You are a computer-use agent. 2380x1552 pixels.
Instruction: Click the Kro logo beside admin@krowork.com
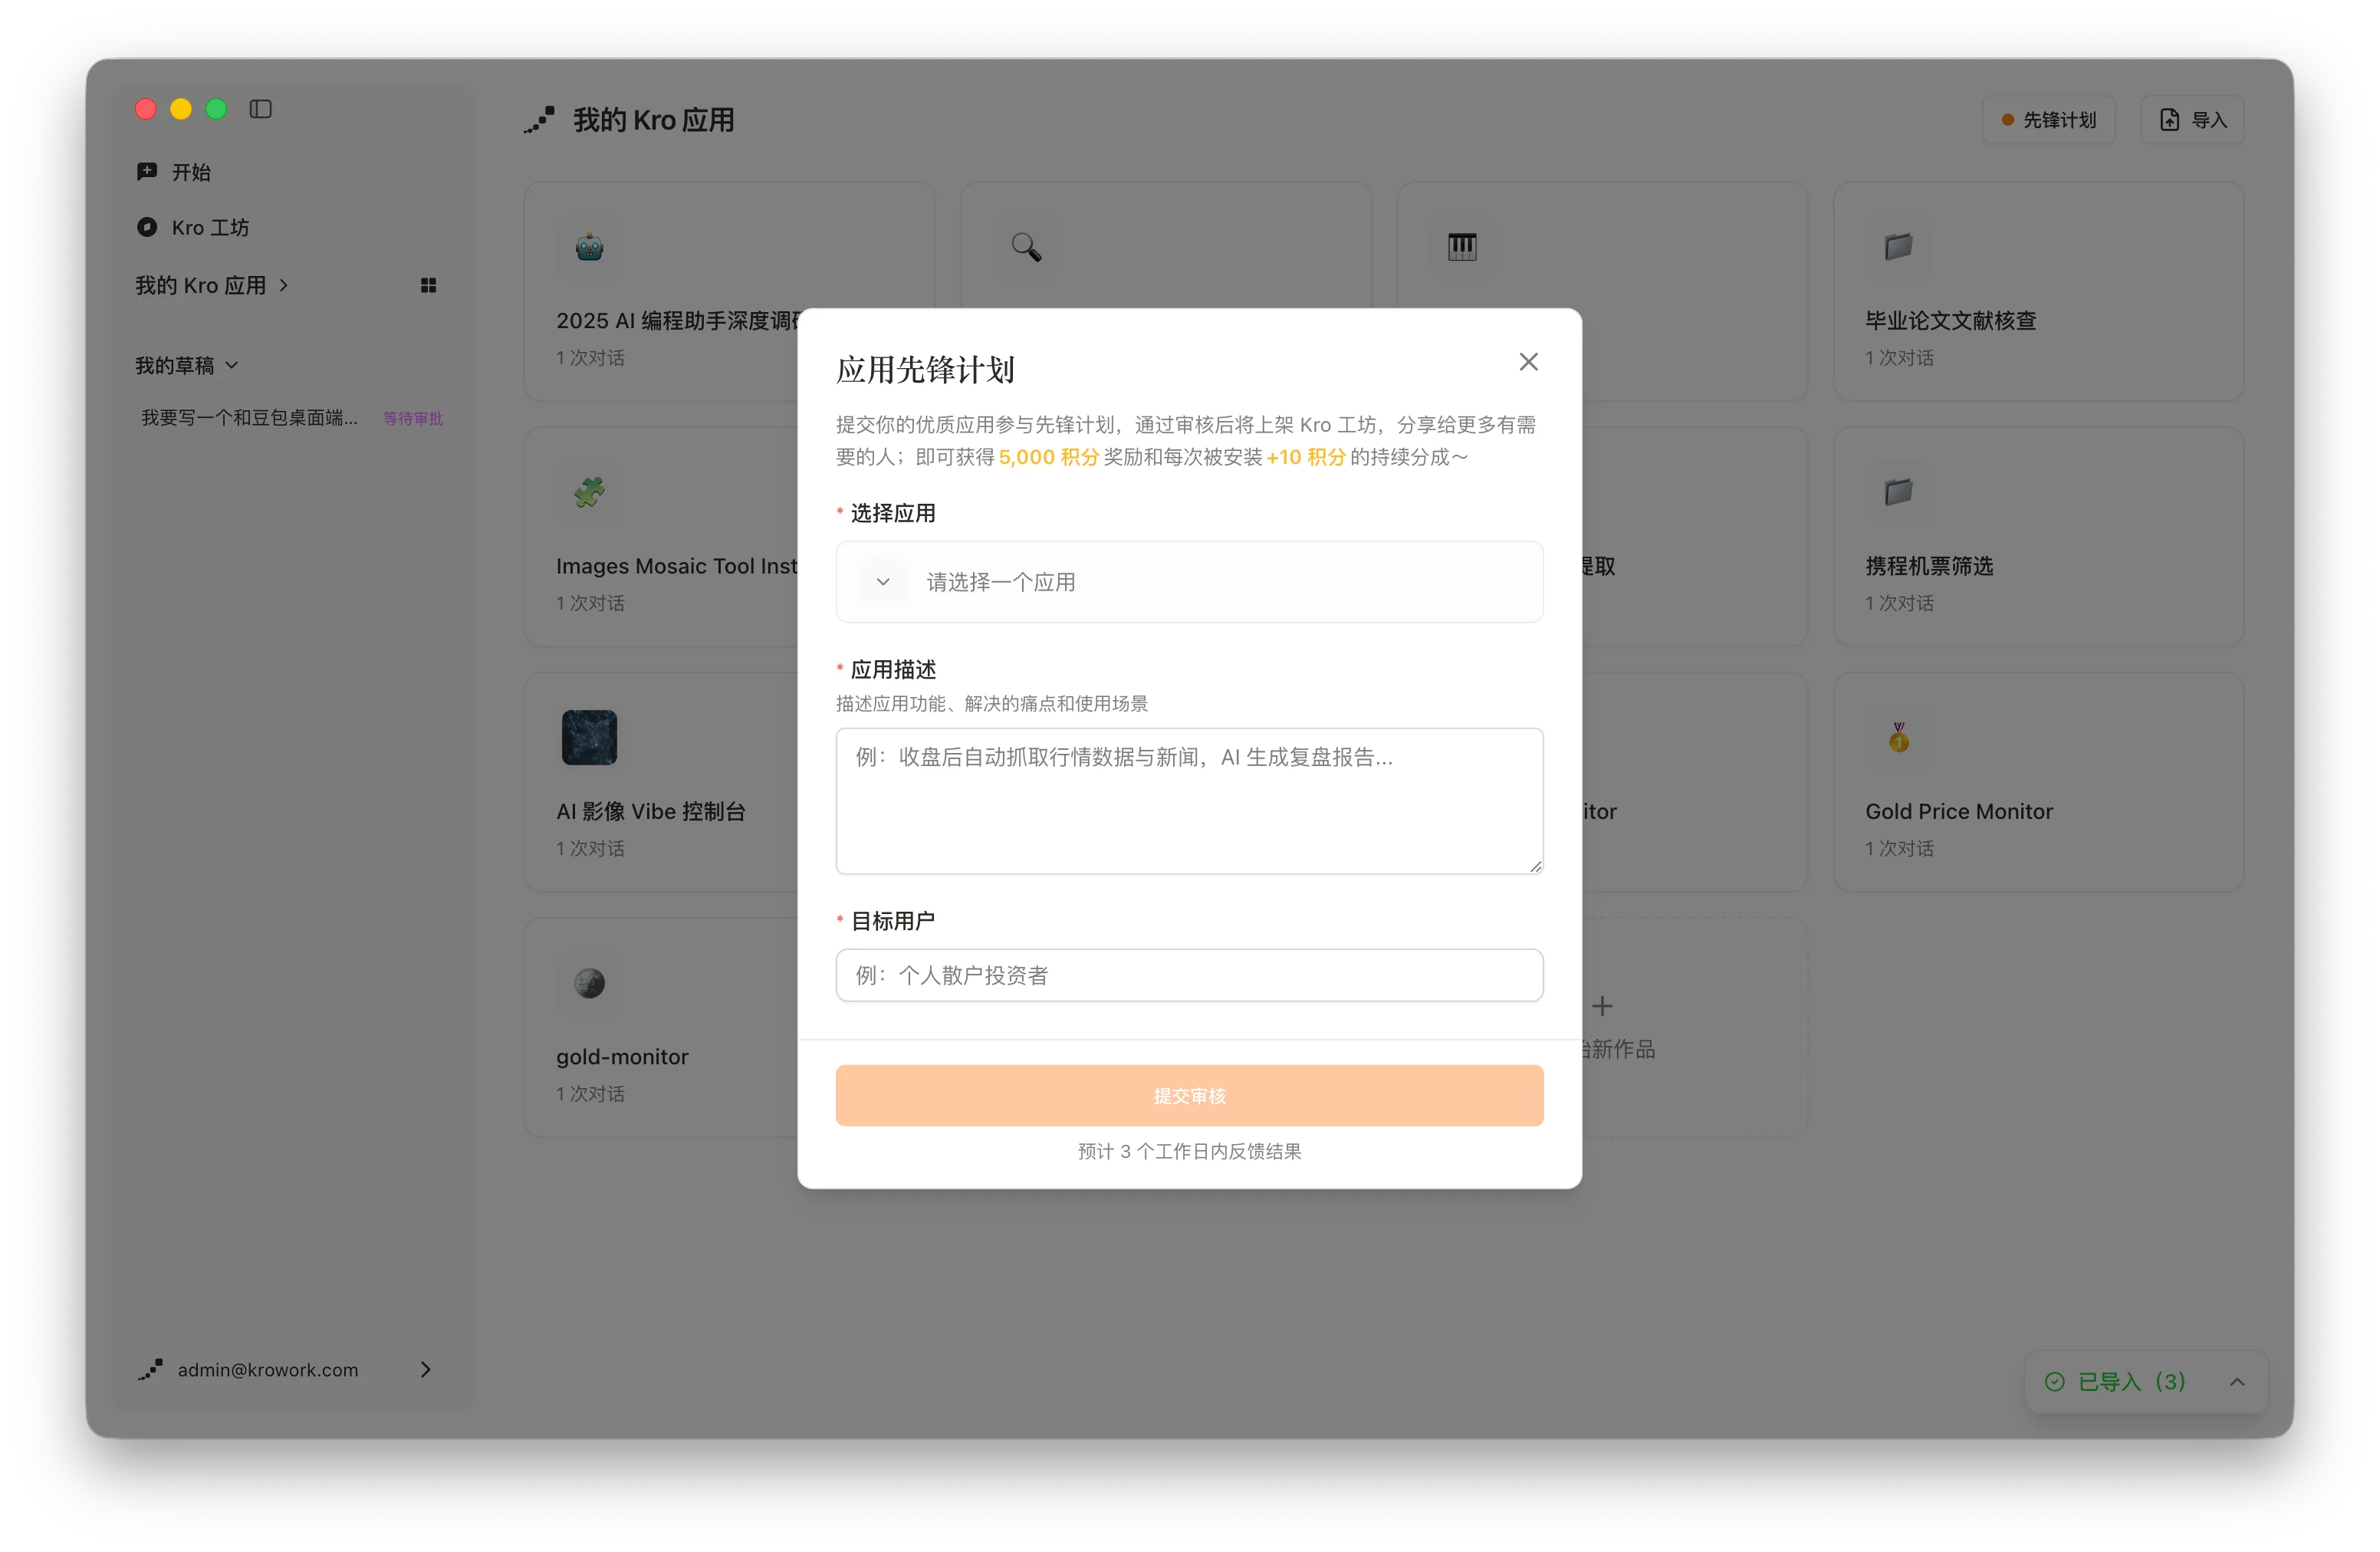coord(150,1370)
